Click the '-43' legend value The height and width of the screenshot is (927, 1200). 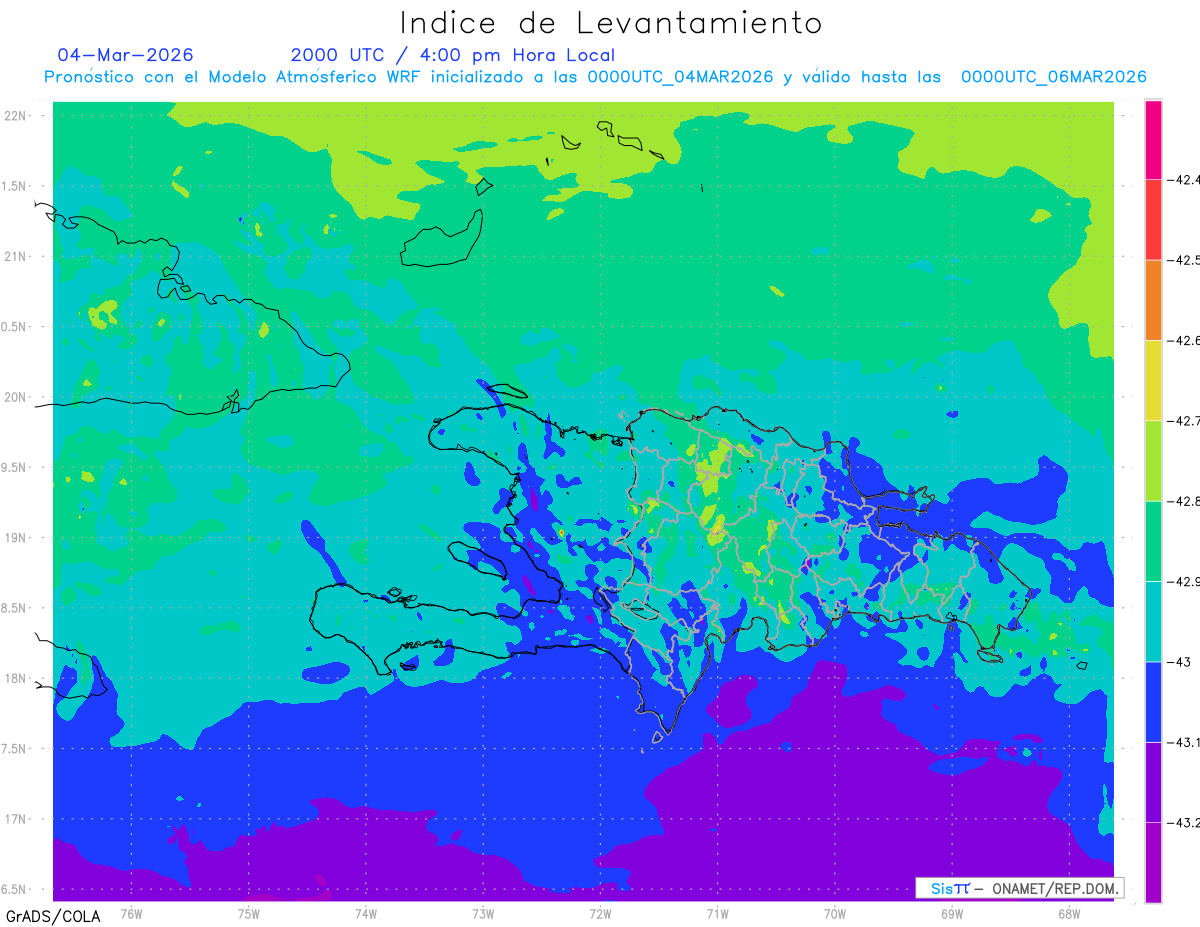[1178, 662]
